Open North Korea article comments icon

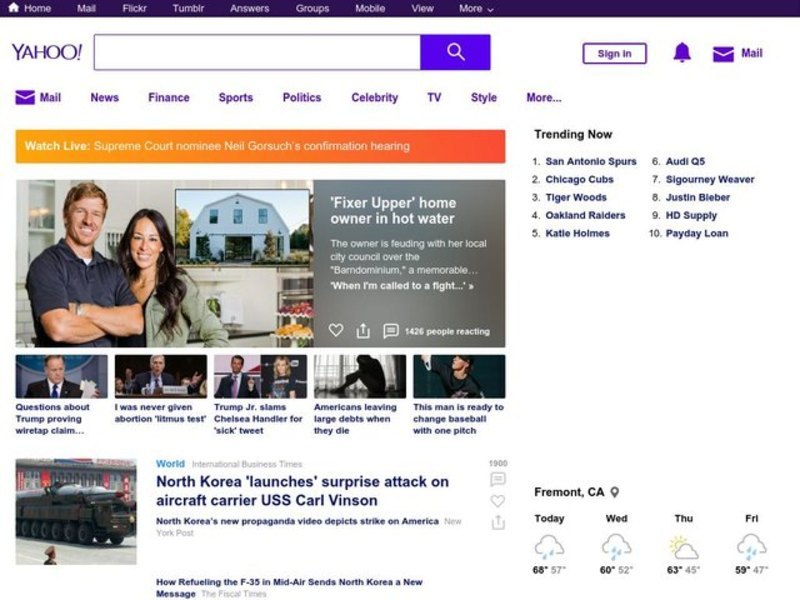pos(498,480)
